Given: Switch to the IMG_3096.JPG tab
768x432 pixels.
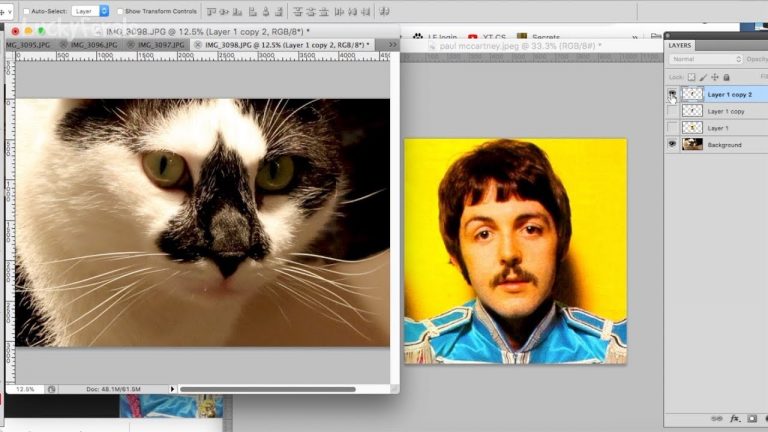Looking at the screenshot, I should click(x=90, y=45).
